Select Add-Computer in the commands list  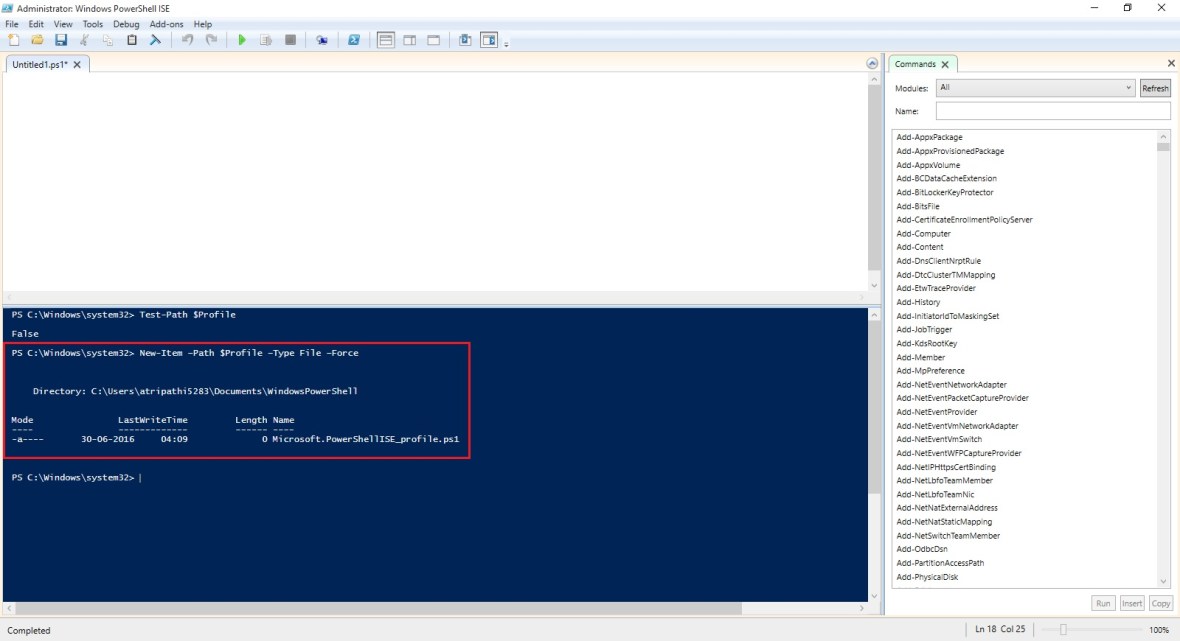click(923, 233)
